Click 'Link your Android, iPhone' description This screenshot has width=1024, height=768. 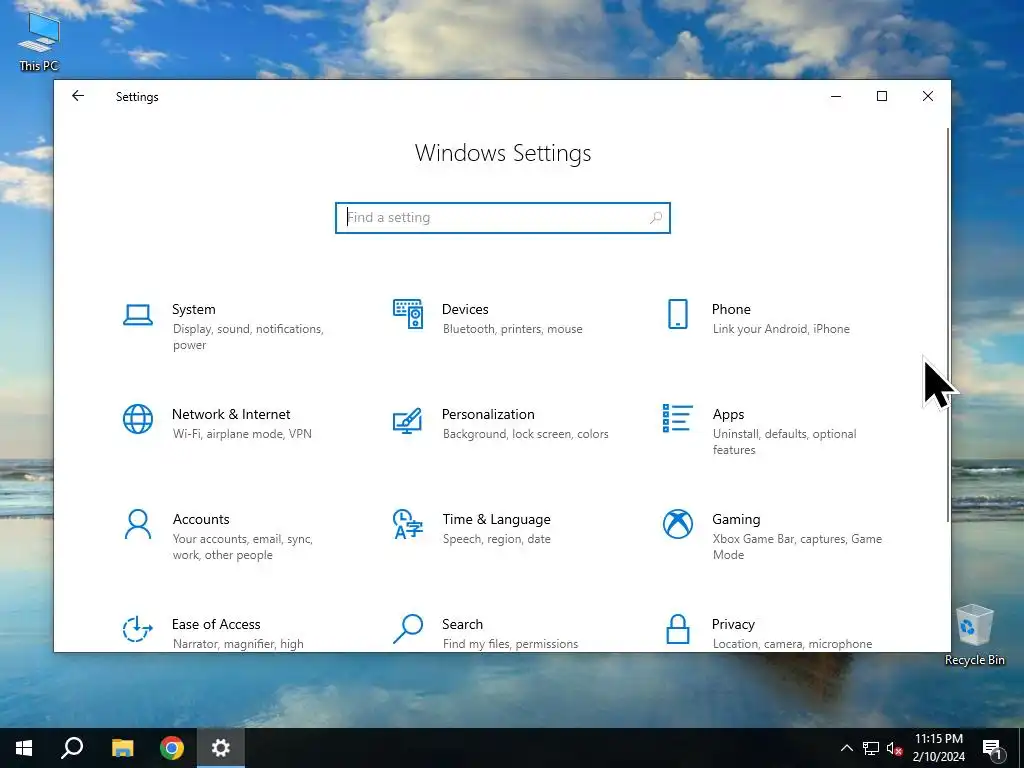tap(781, 329)
